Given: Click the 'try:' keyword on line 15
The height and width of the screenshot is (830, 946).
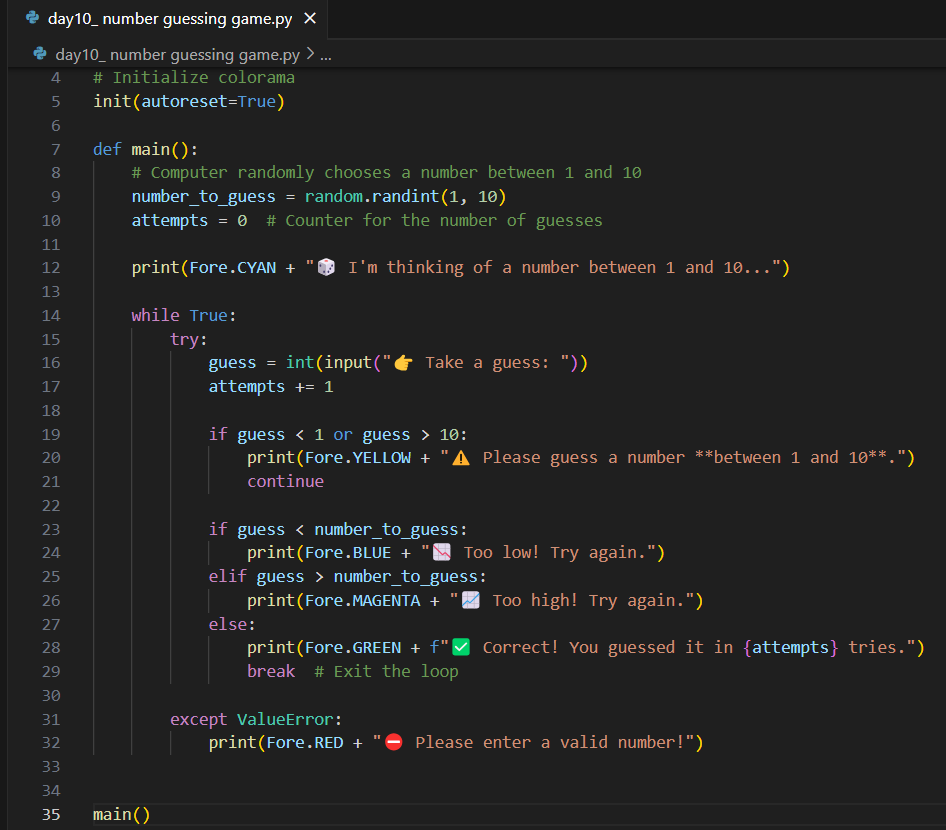Looking at the screenshot, I should (189, 340).
